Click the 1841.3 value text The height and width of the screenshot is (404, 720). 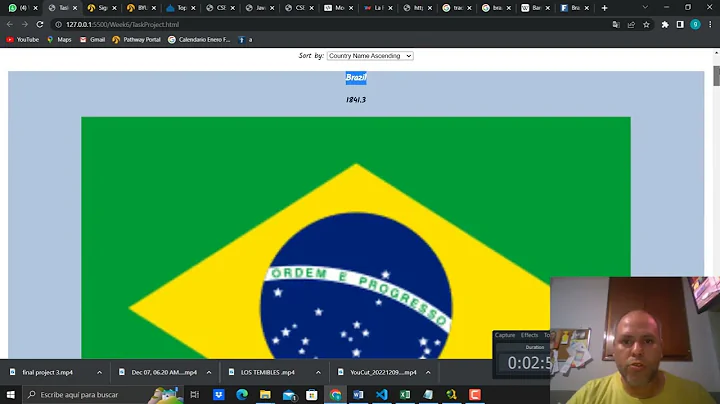(356, 100)
